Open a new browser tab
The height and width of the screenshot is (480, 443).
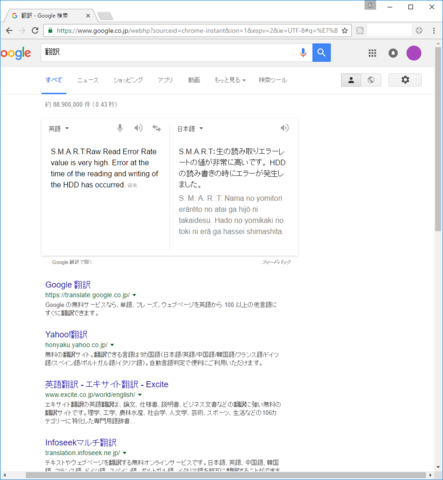coord(105,16)
